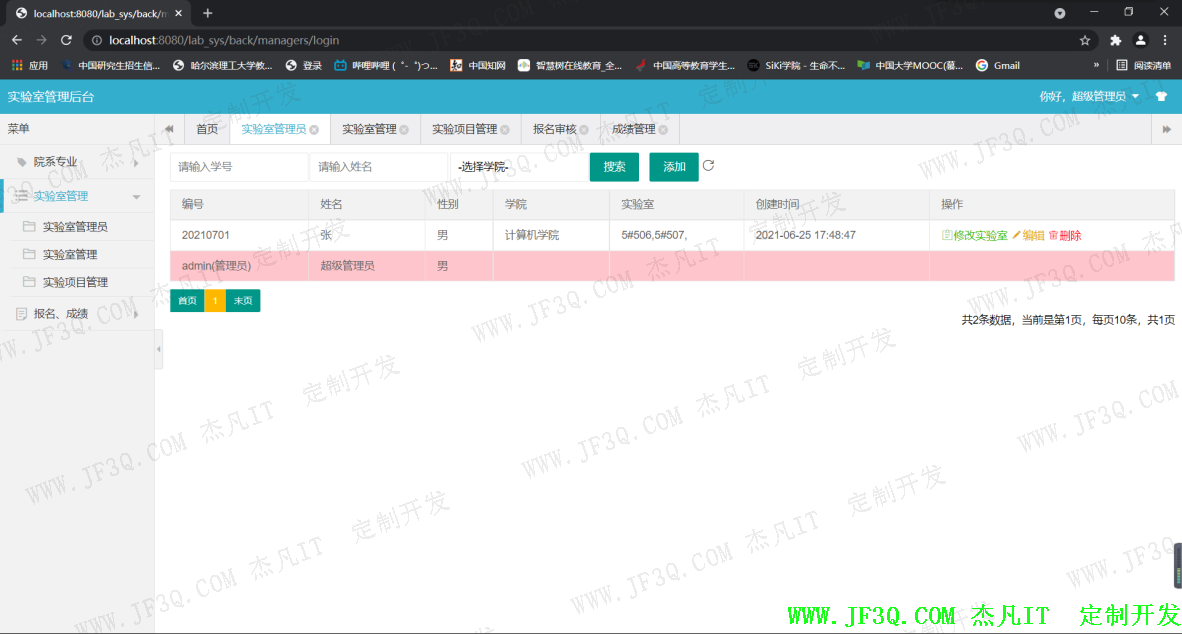1182x634 pixels.
Task: Bookmark this page with the star icon
Action: coord(1085,41)
